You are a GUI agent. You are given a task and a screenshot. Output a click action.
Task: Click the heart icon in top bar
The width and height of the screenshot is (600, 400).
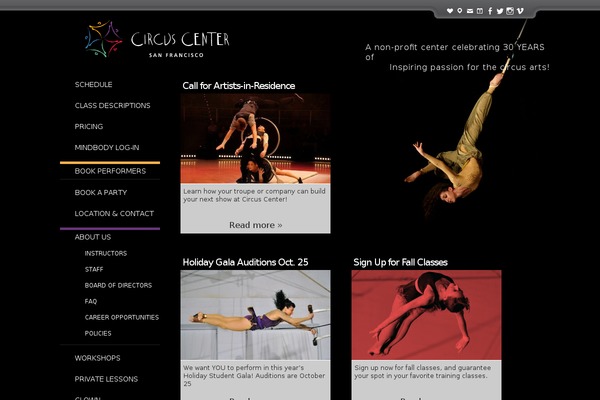tap(450, 11)
